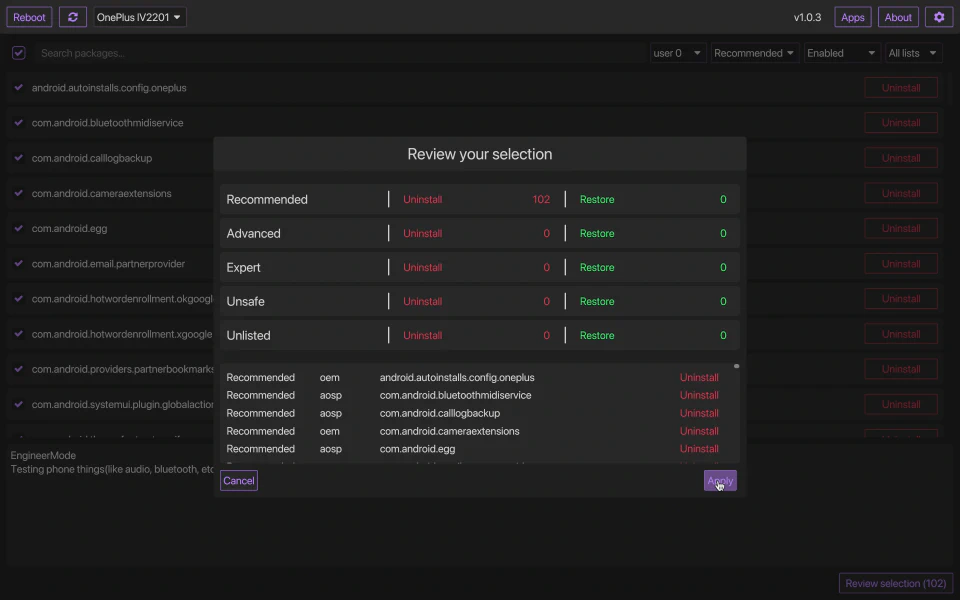
Task: Open the Apps view
Action: pyautogui.click(x=852, y=17)
